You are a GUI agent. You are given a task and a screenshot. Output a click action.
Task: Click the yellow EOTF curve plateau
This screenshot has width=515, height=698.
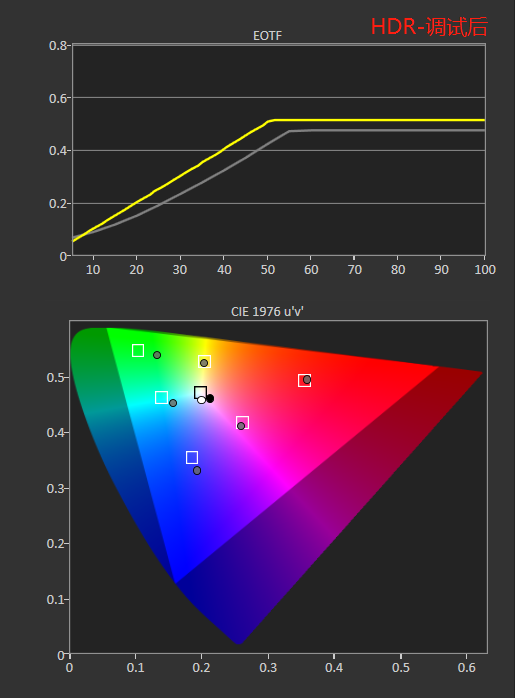pyautogui.click(x=379, y=120)
